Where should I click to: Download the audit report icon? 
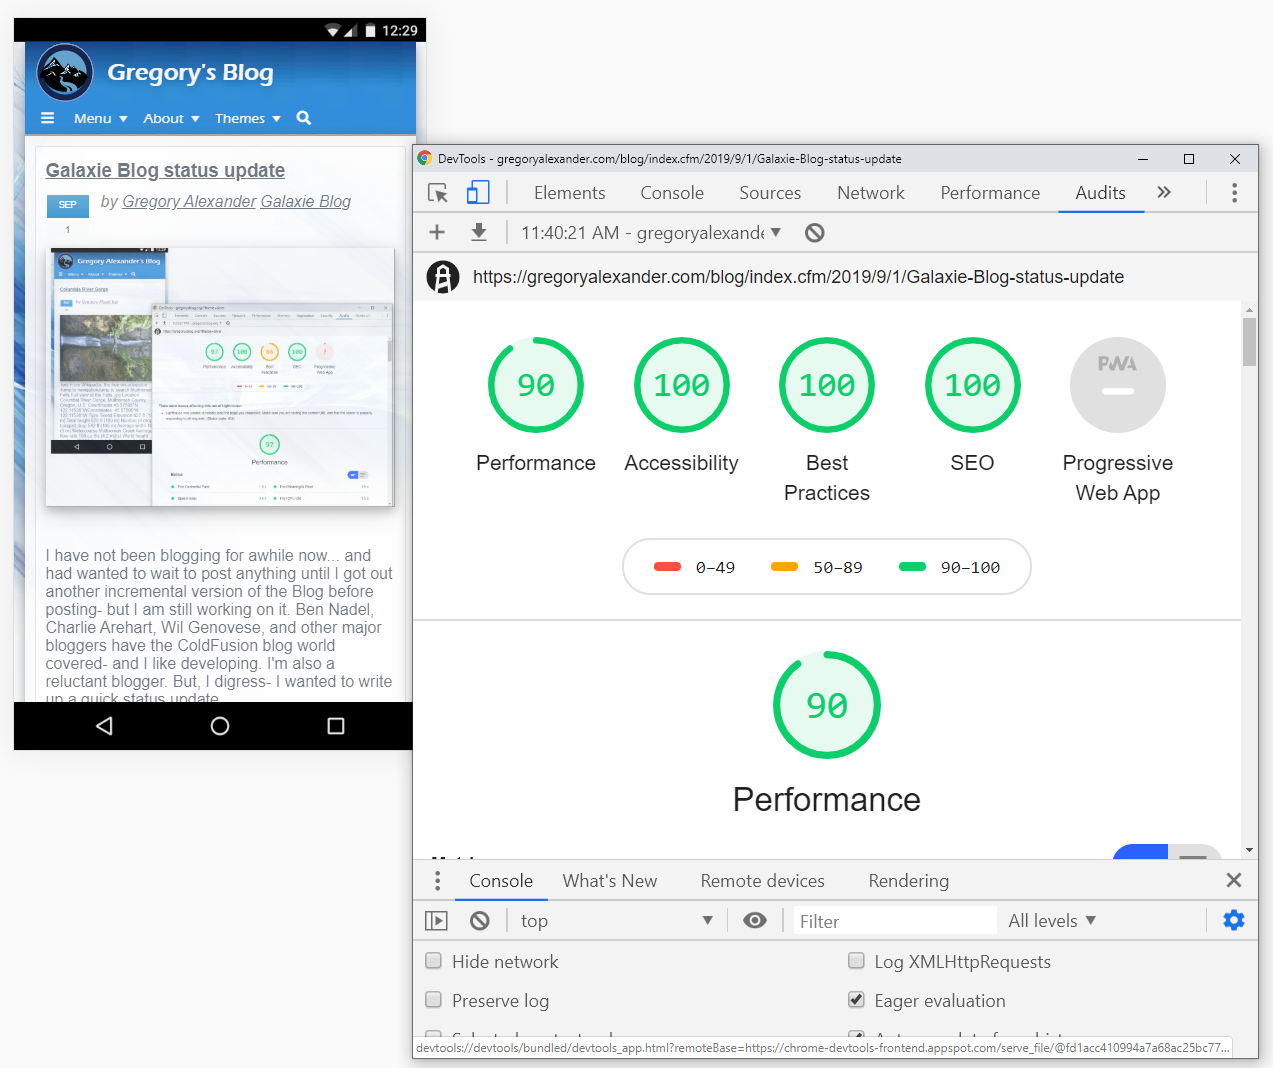tap(479, 232)
